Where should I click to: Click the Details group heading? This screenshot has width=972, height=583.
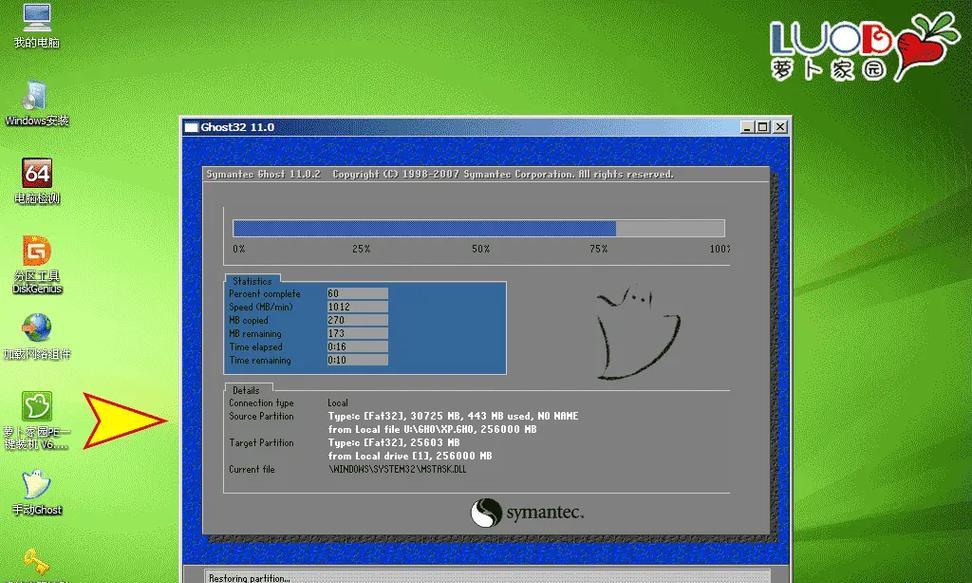pyautogui.click(x=246, y=390)
